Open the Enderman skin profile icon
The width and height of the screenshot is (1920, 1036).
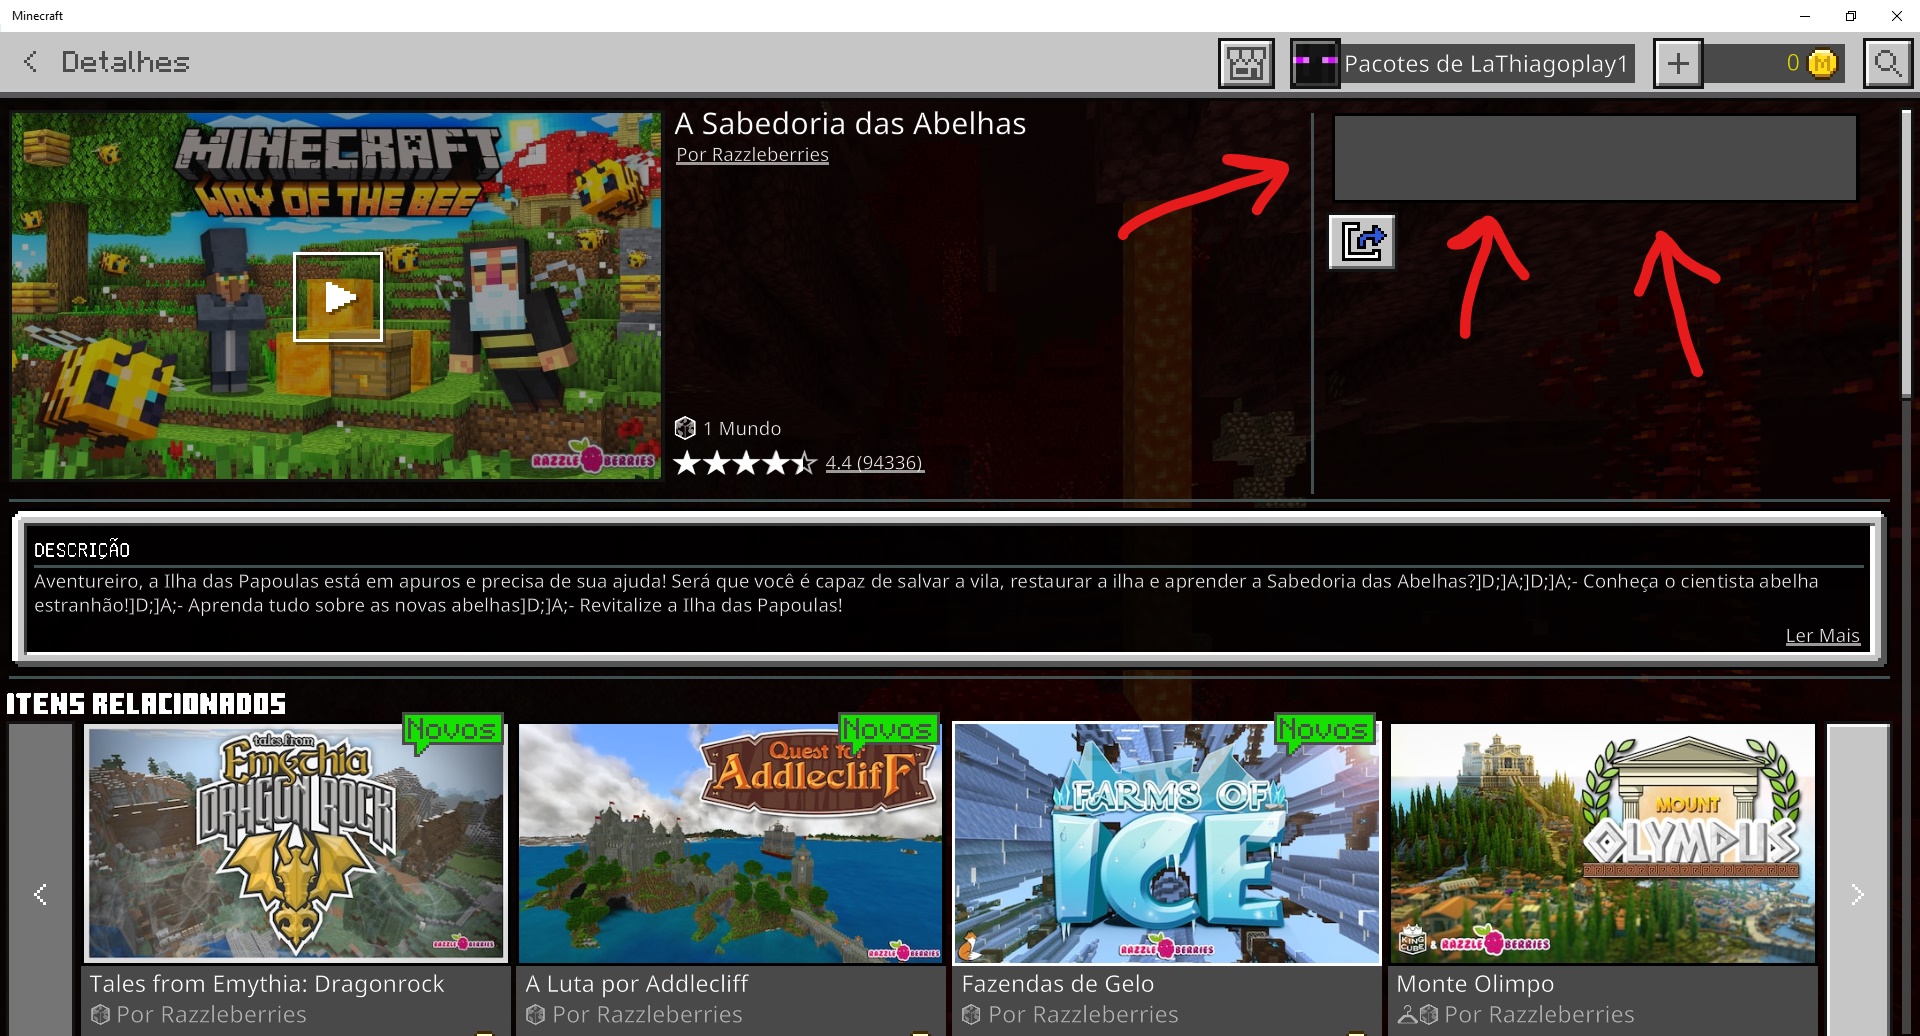click(1315, 64)
